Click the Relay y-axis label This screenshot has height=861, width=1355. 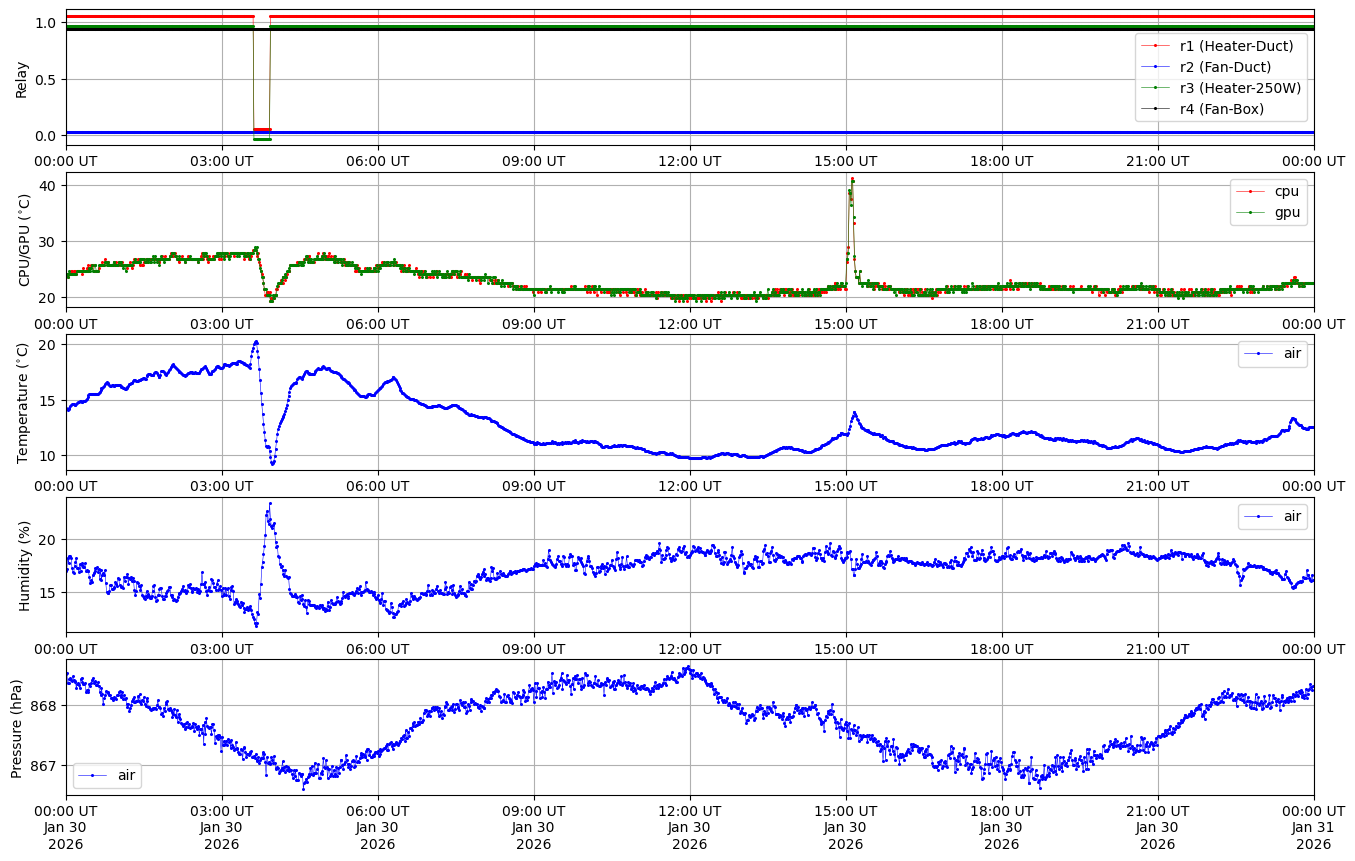point(22,79)
